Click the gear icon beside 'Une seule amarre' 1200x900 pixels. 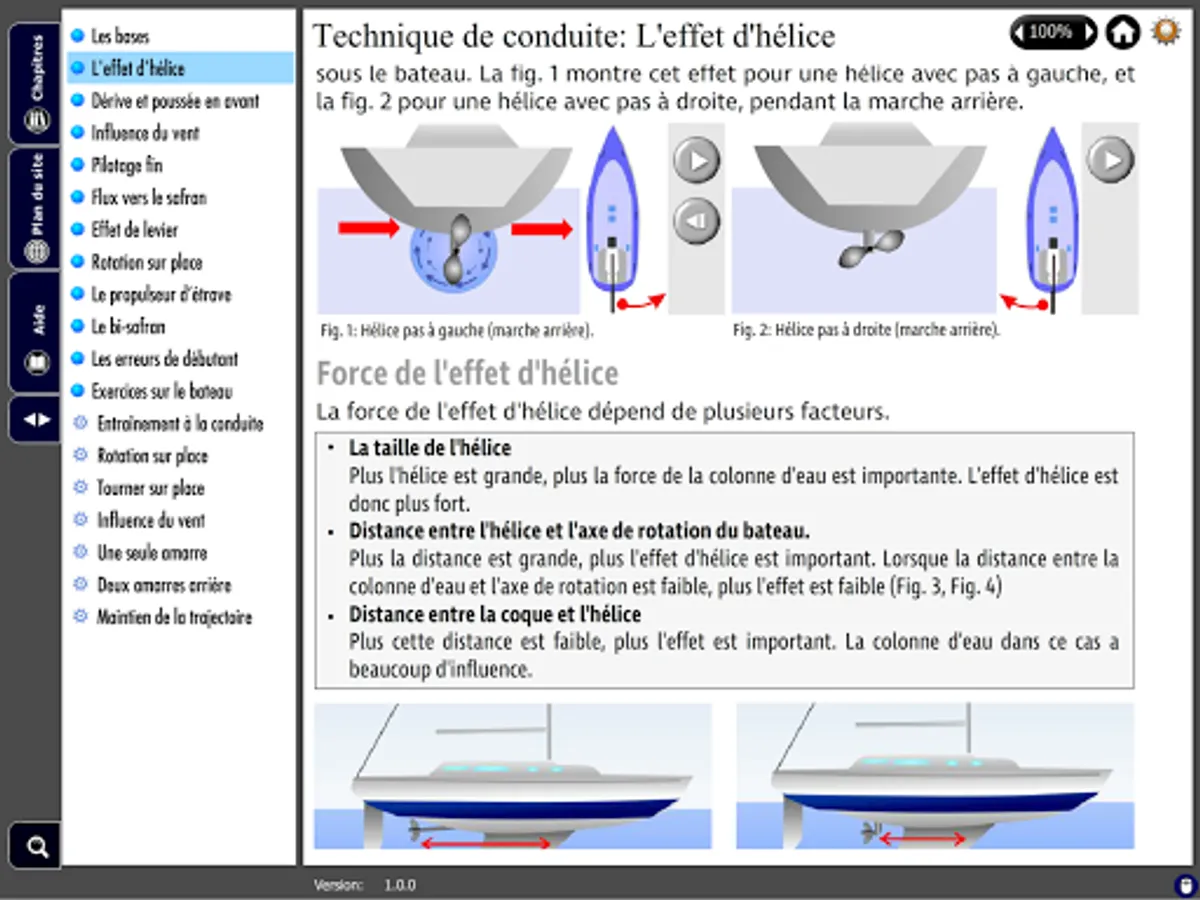coord(80,552)
